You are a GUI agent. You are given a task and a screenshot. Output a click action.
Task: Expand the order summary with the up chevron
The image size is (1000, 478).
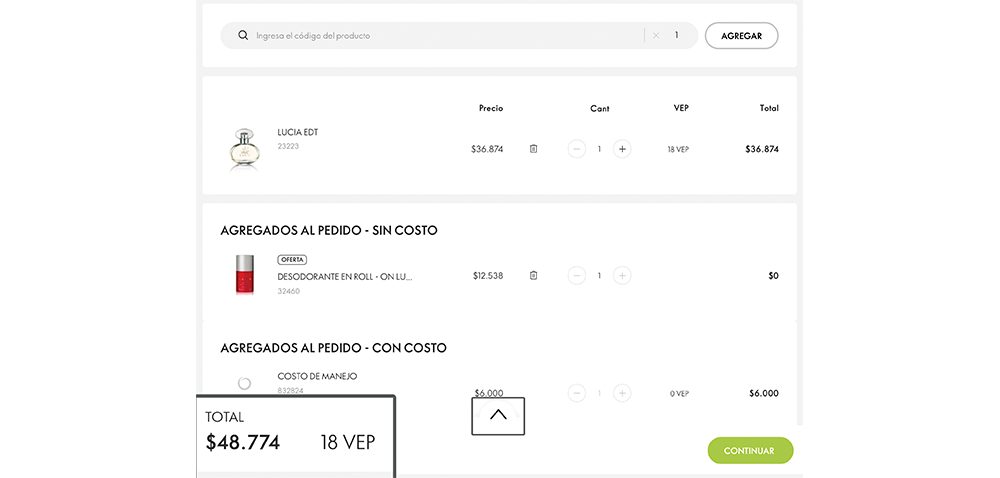(498, 416)
